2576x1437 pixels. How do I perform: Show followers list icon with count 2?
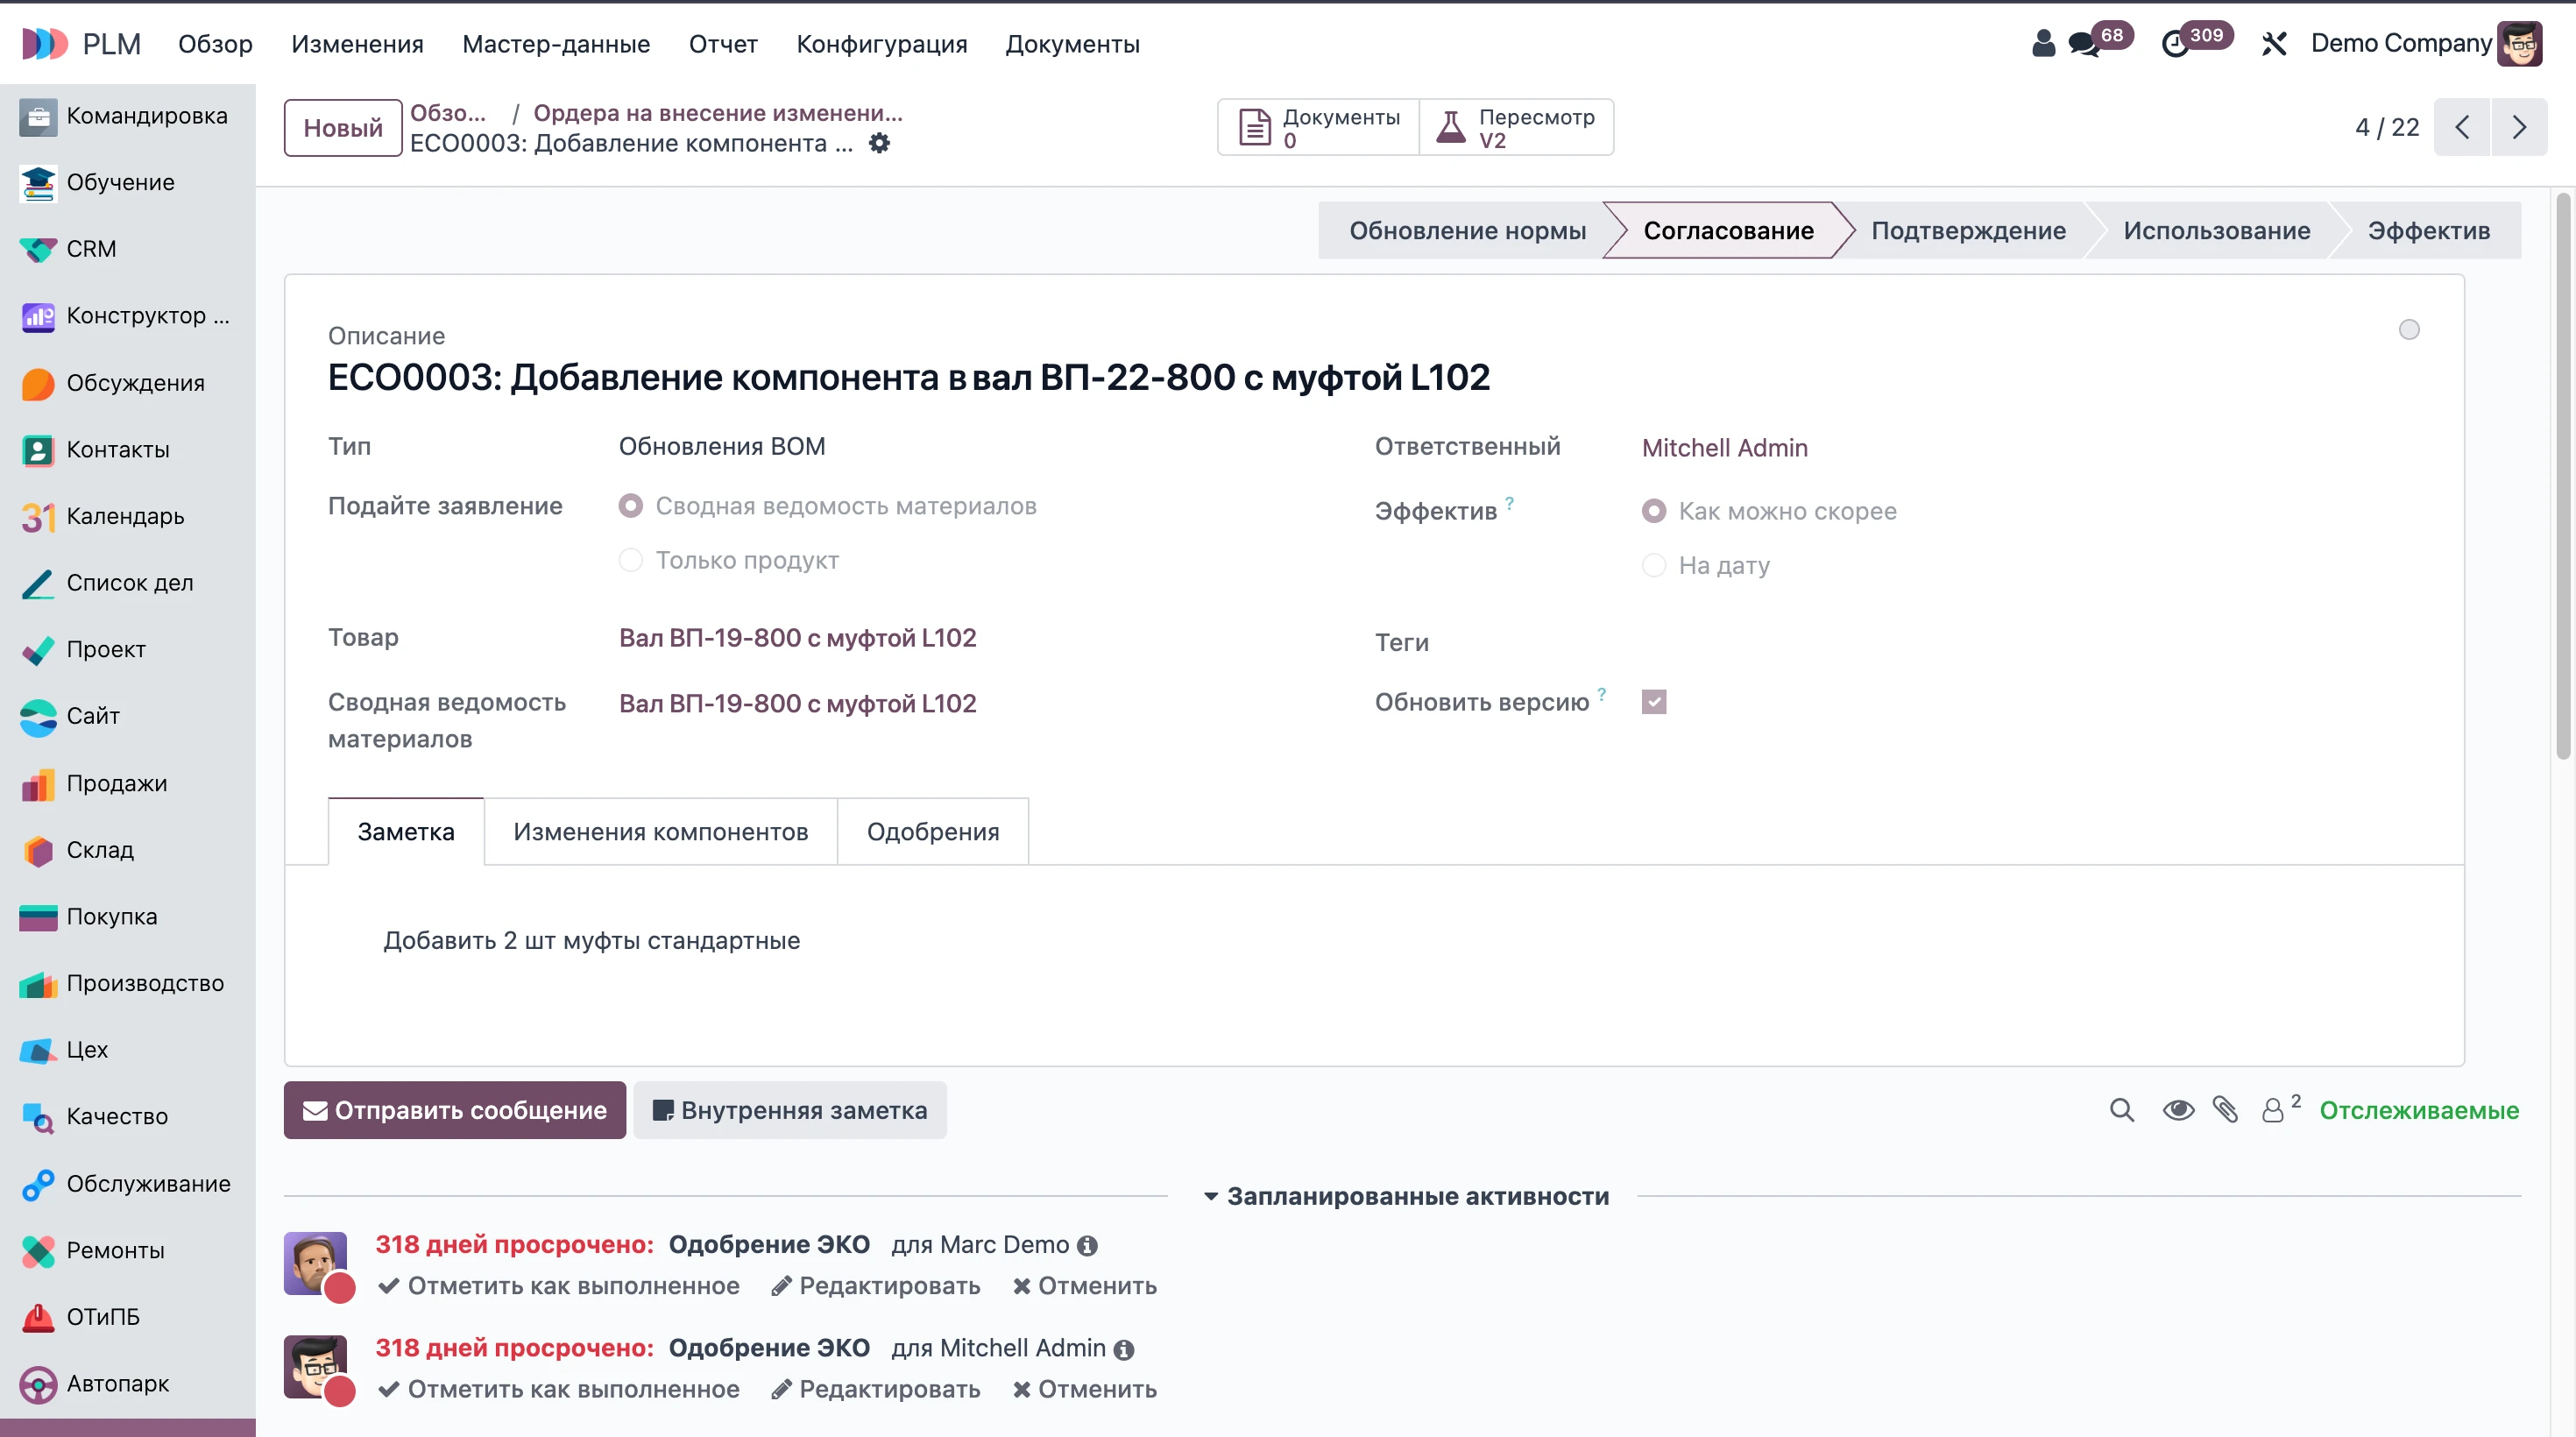point(2280,1108)
